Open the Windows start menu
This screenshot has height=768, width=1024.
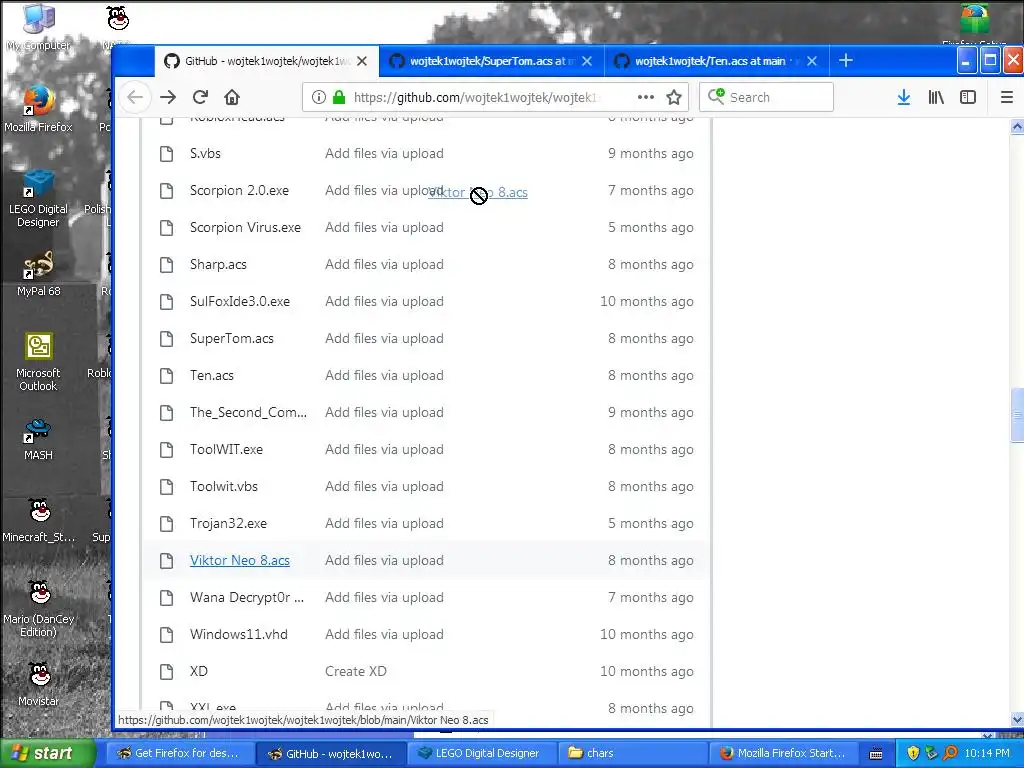pyautogui.click(x=47, y=754)
